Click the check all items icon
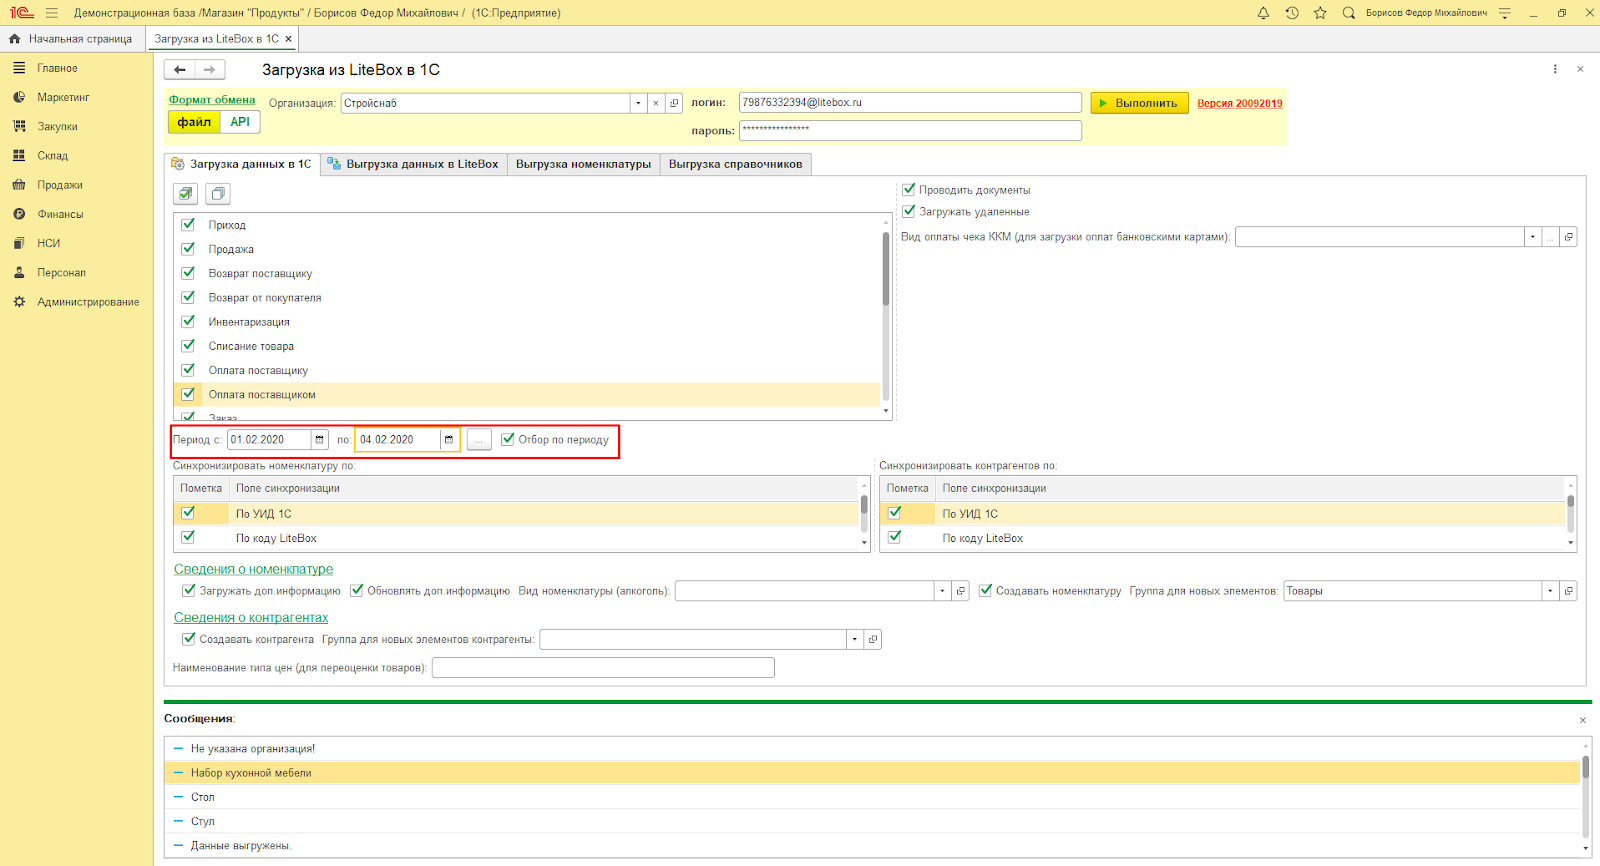This screenshot has width=1600, height=866. [x=185, y=194]
